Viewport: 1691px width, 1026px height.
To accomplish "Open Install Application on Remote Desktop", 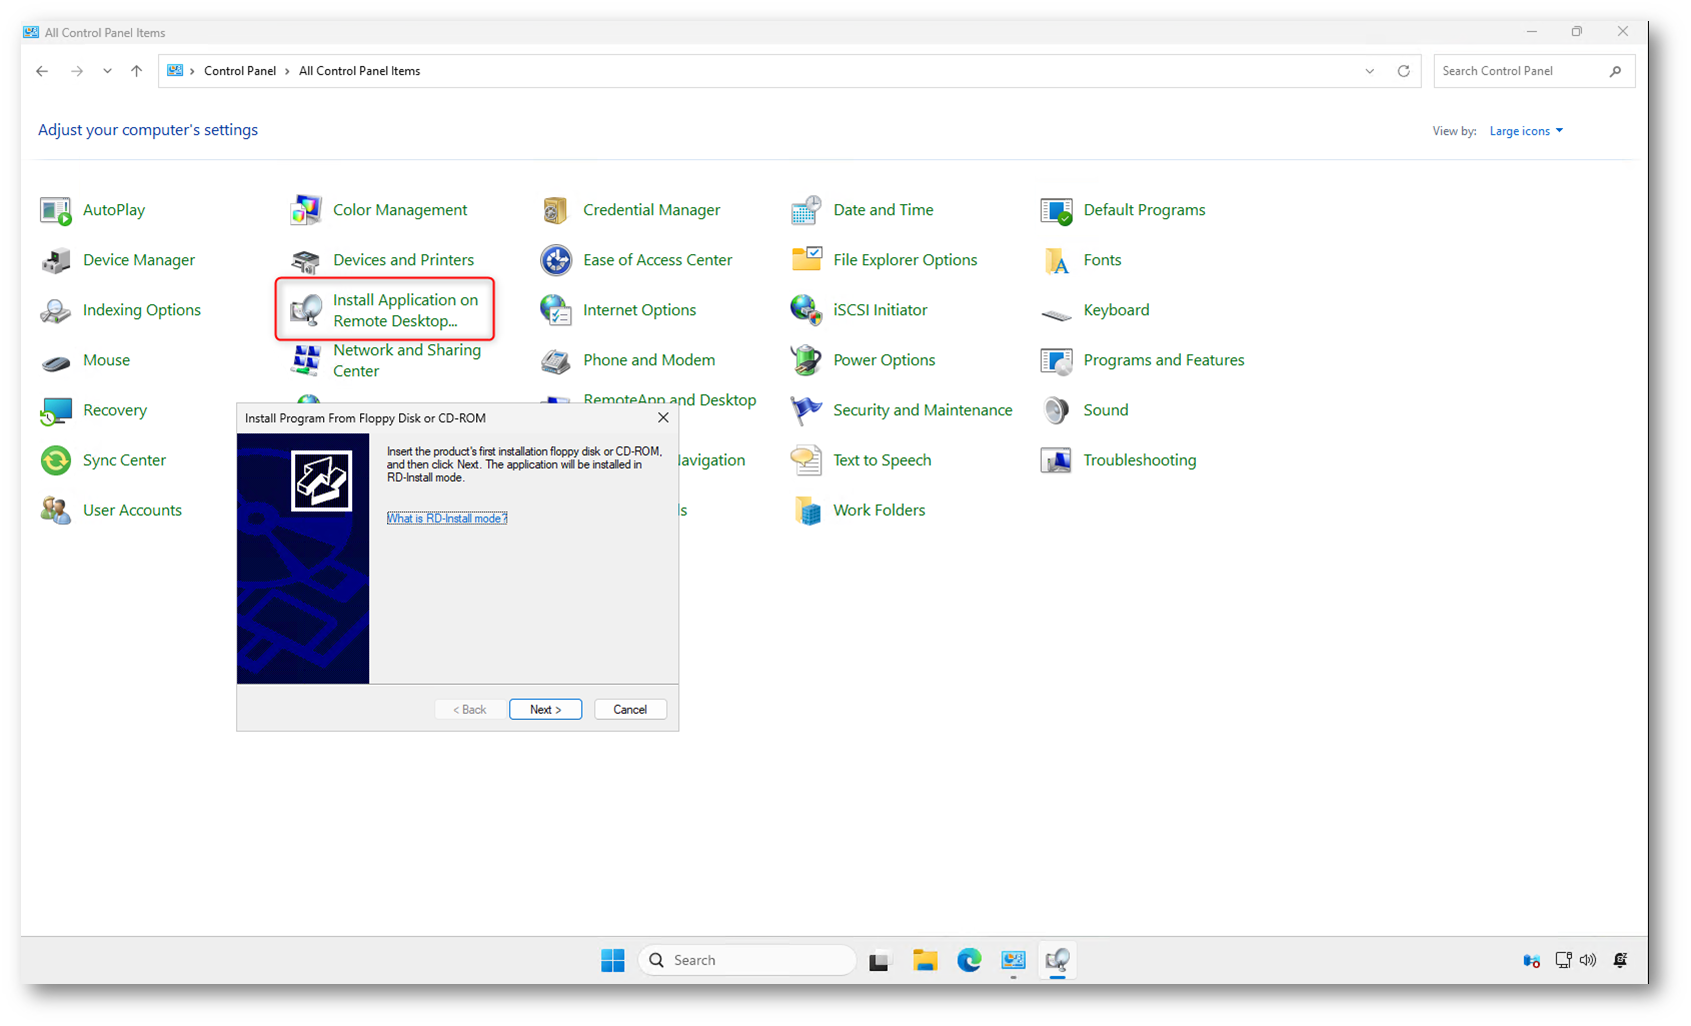I will (x=404, y=310).
